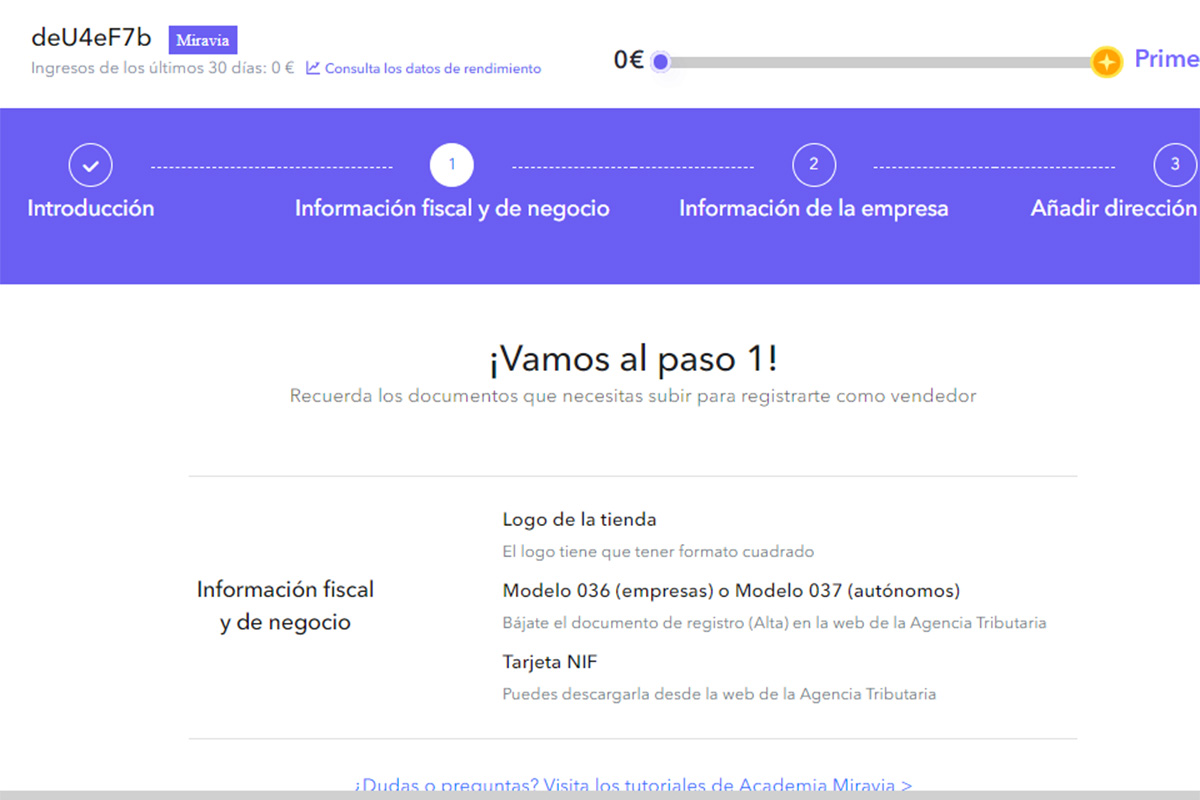
Task: Select step 3 circle icon
Action: 1175,165
